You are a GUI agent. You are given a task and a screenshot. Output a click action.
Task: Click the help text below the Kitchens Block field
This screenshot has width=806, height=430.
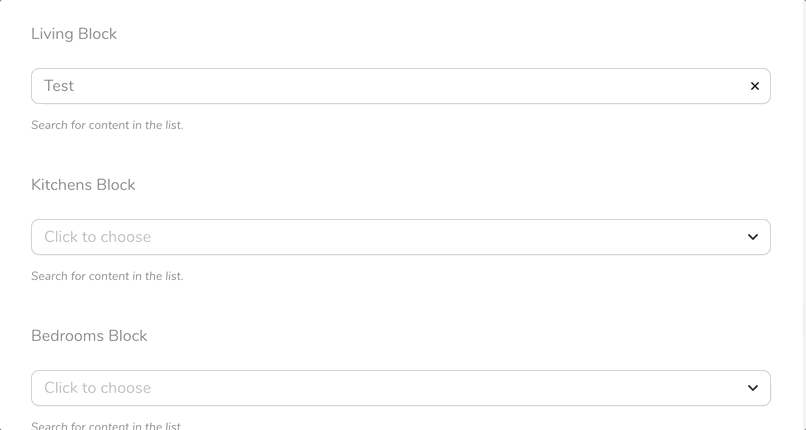pos(107,276)
